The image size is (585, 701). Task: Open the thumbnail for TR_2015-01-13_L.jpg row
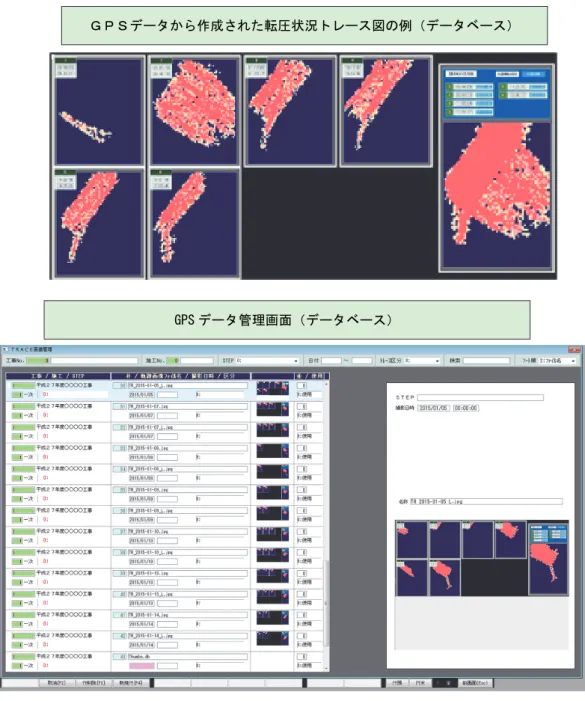click(x=273, y=597)
